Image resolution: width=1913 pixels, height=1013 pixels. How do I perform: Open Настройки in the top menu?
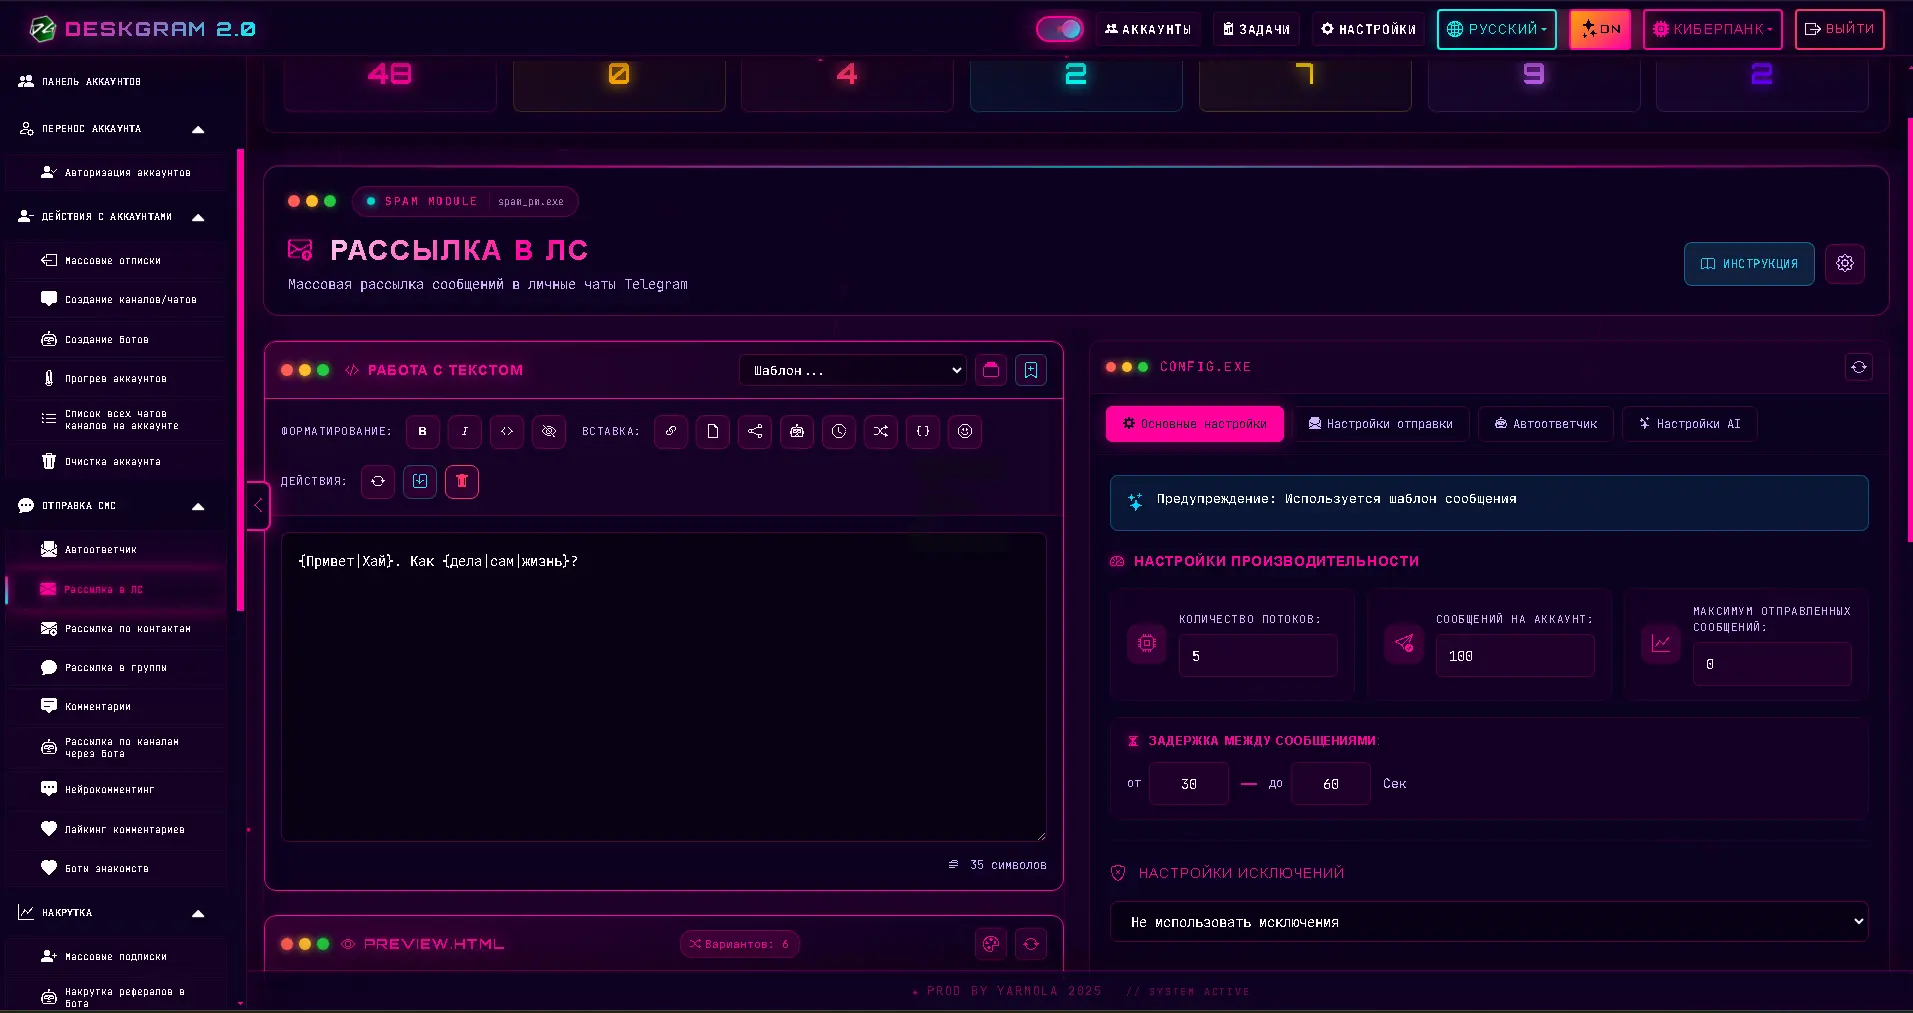[1369, 29]
